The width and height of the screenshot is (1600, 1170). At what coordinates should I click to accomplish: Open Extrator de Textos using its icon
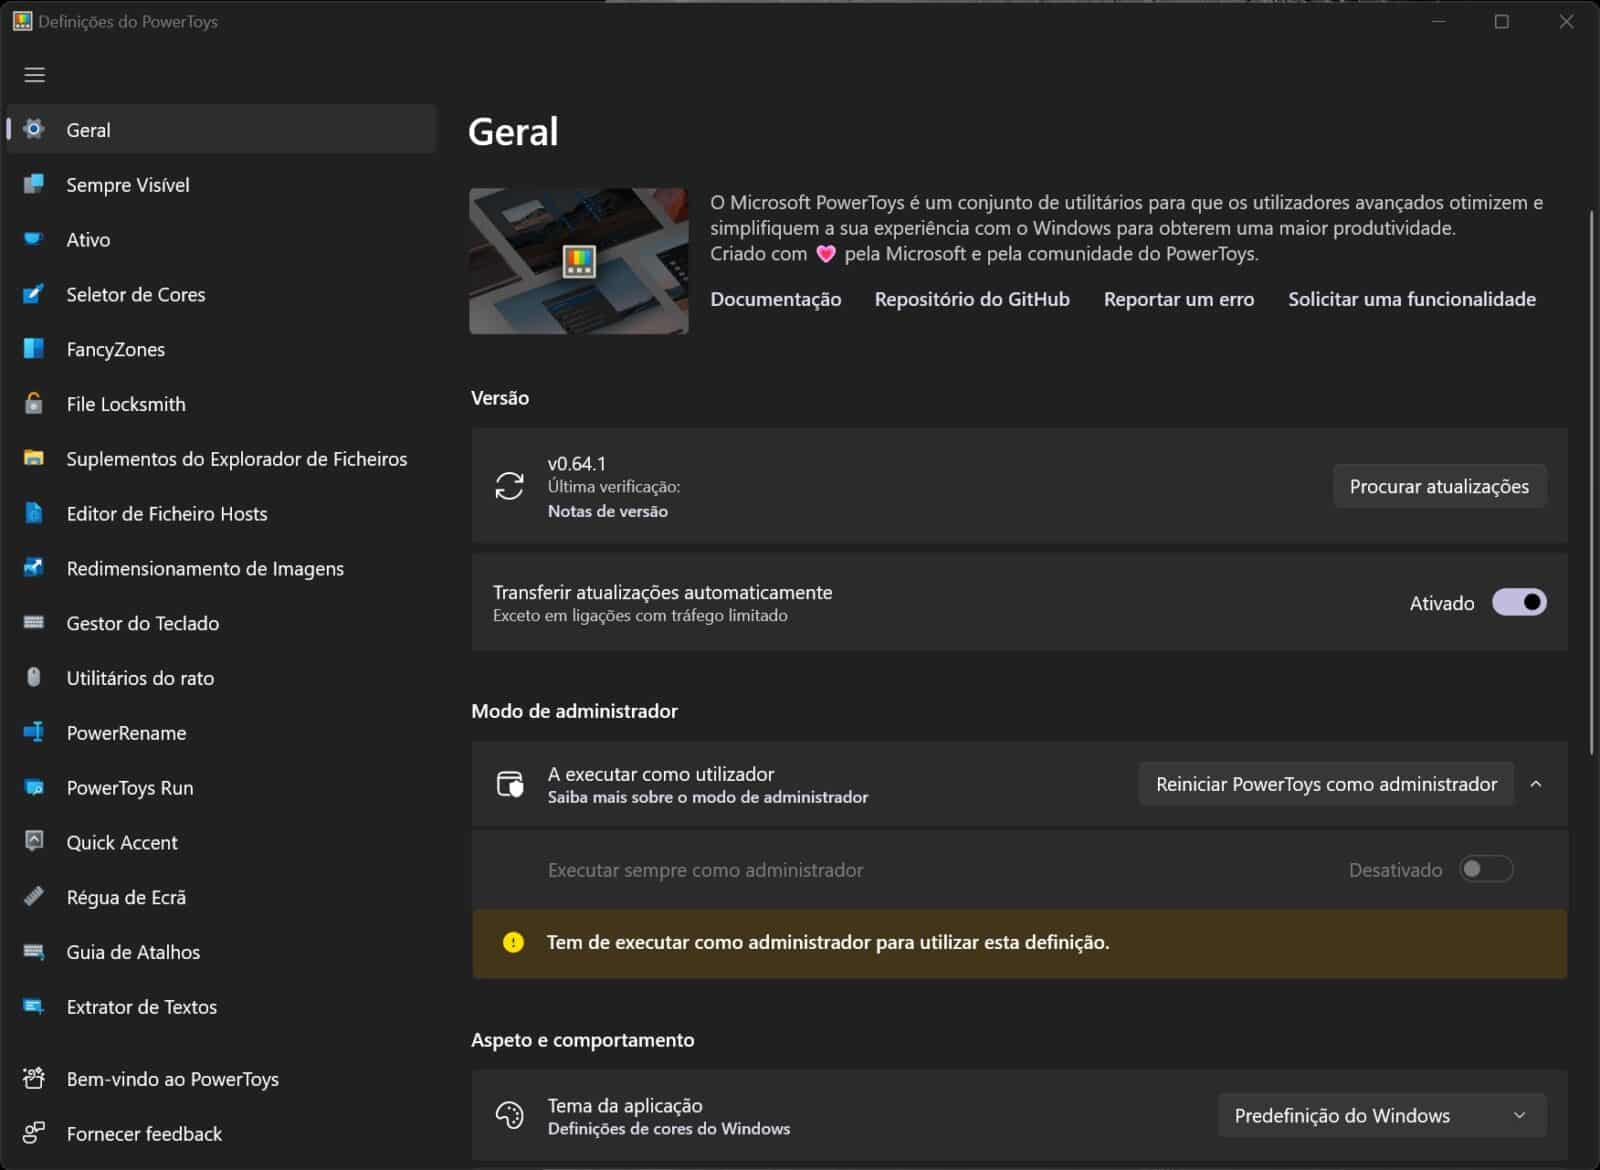(x=33, y=1007)
